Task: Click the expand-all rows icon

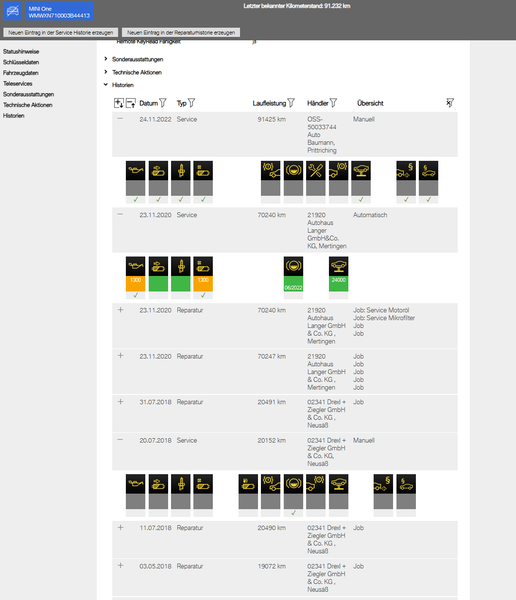Action: pyautogui.click(x=119, y=103)
